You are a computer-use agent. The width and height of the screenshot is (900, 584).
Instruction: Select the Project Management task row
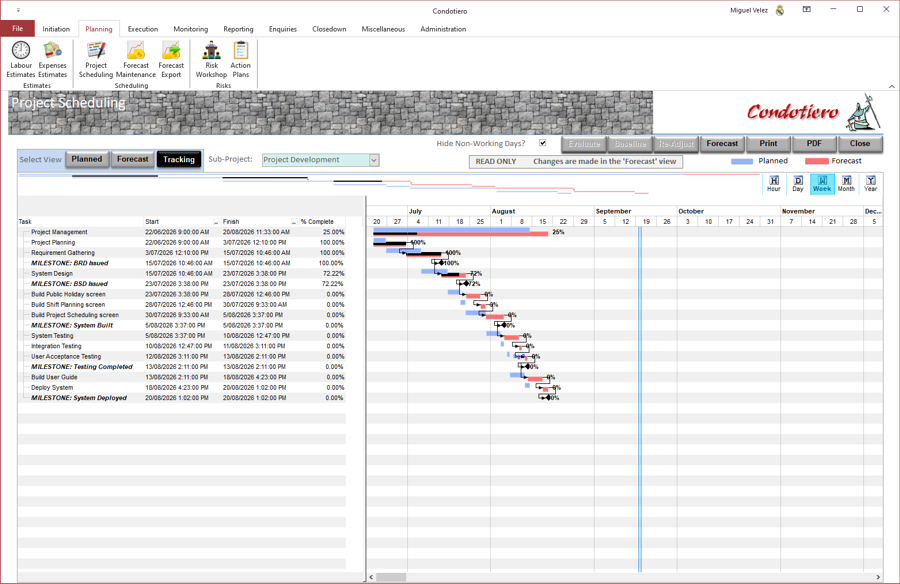click(181, 232)
